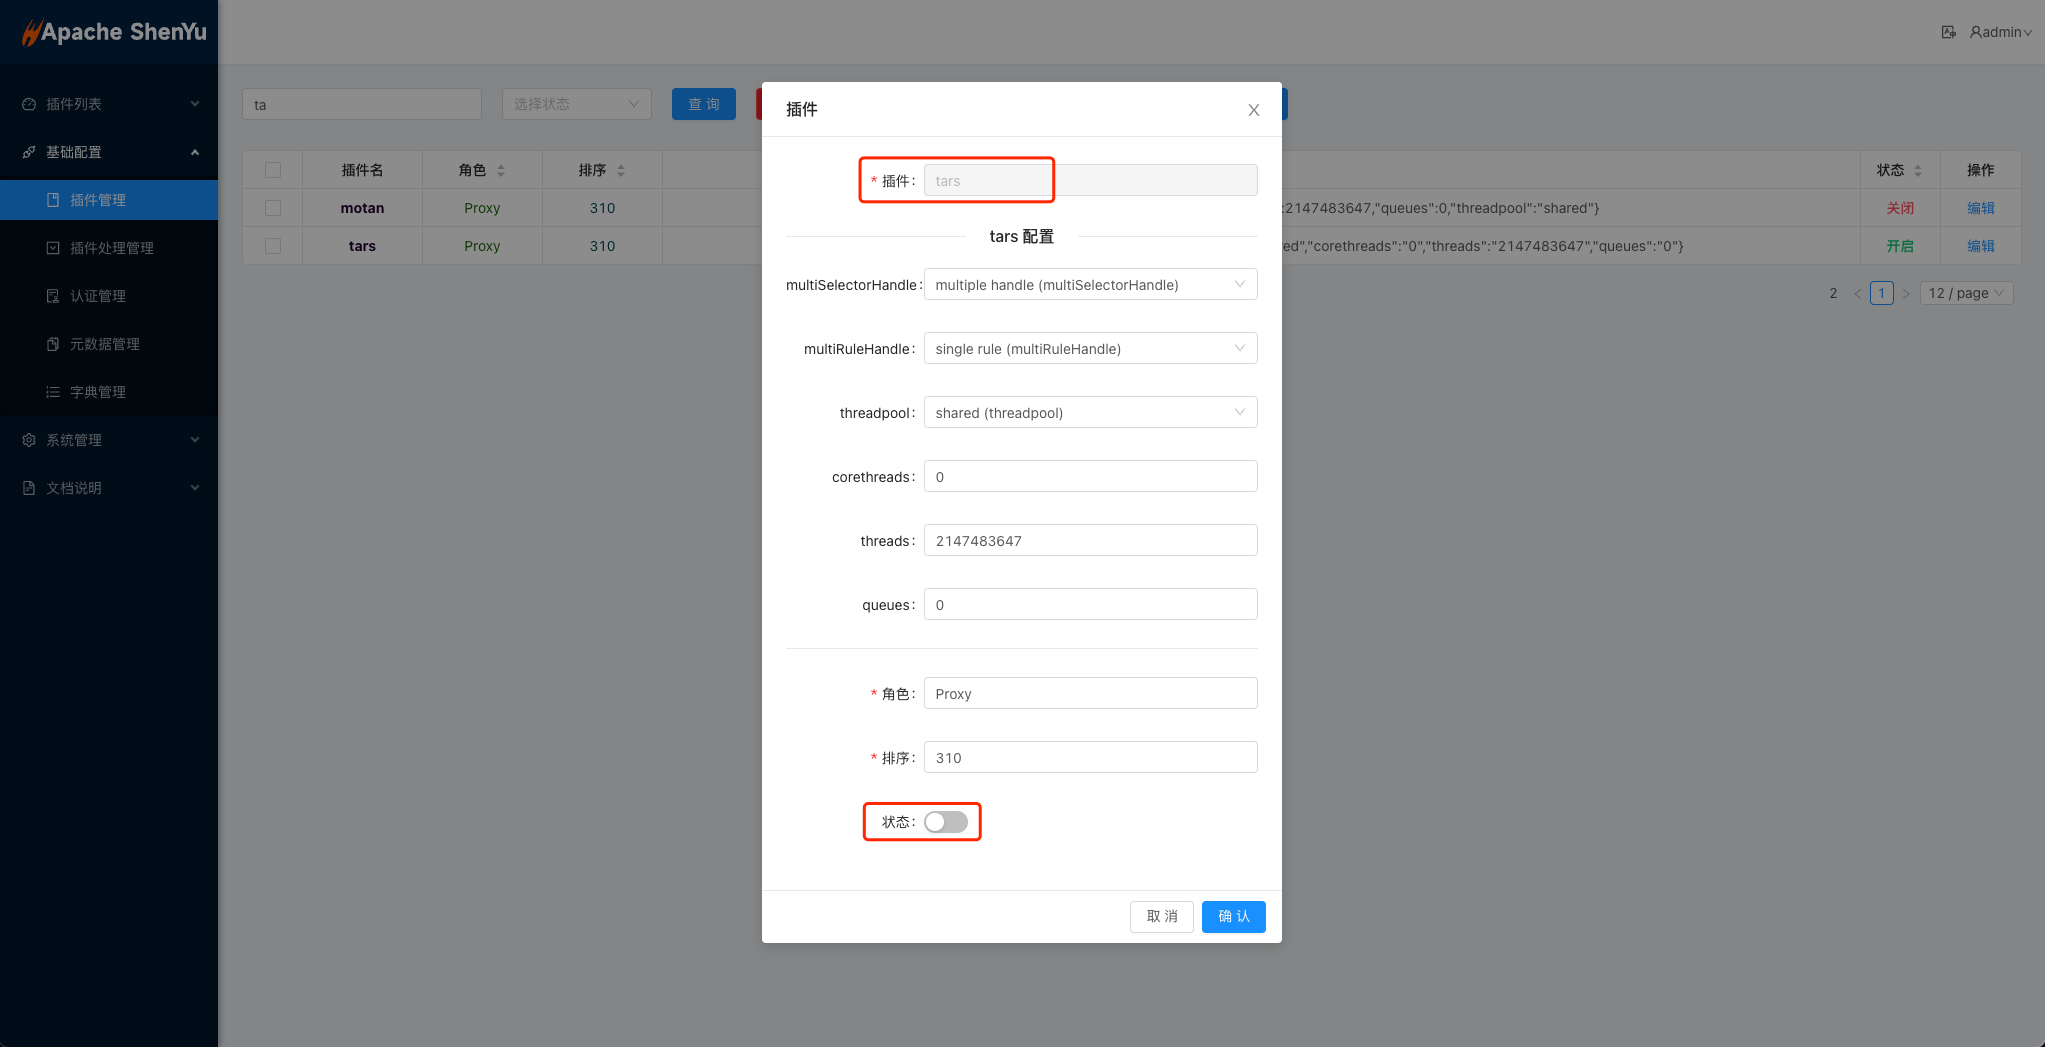Open the threadpool dropdown

(x=1090, y=413)
